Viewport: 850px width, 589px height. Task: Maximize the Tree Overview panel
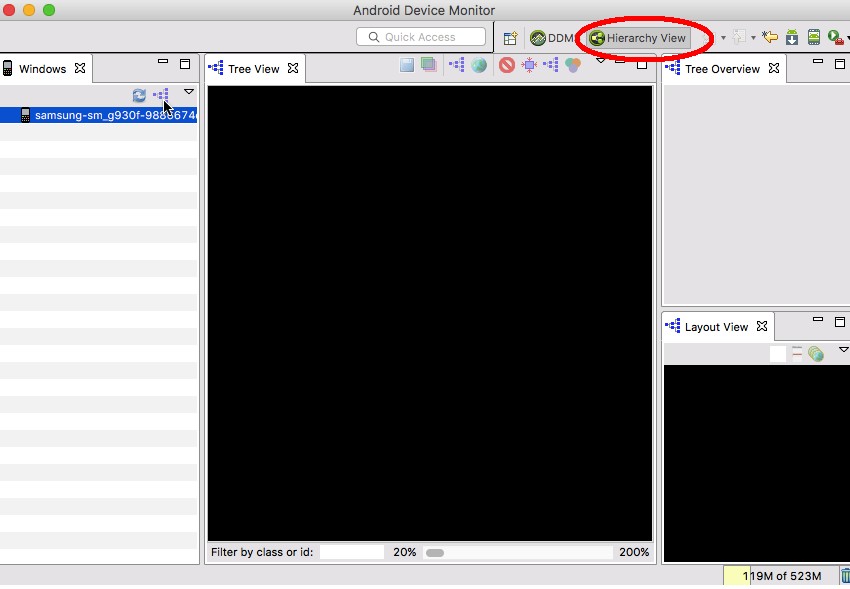coord(840,64)
